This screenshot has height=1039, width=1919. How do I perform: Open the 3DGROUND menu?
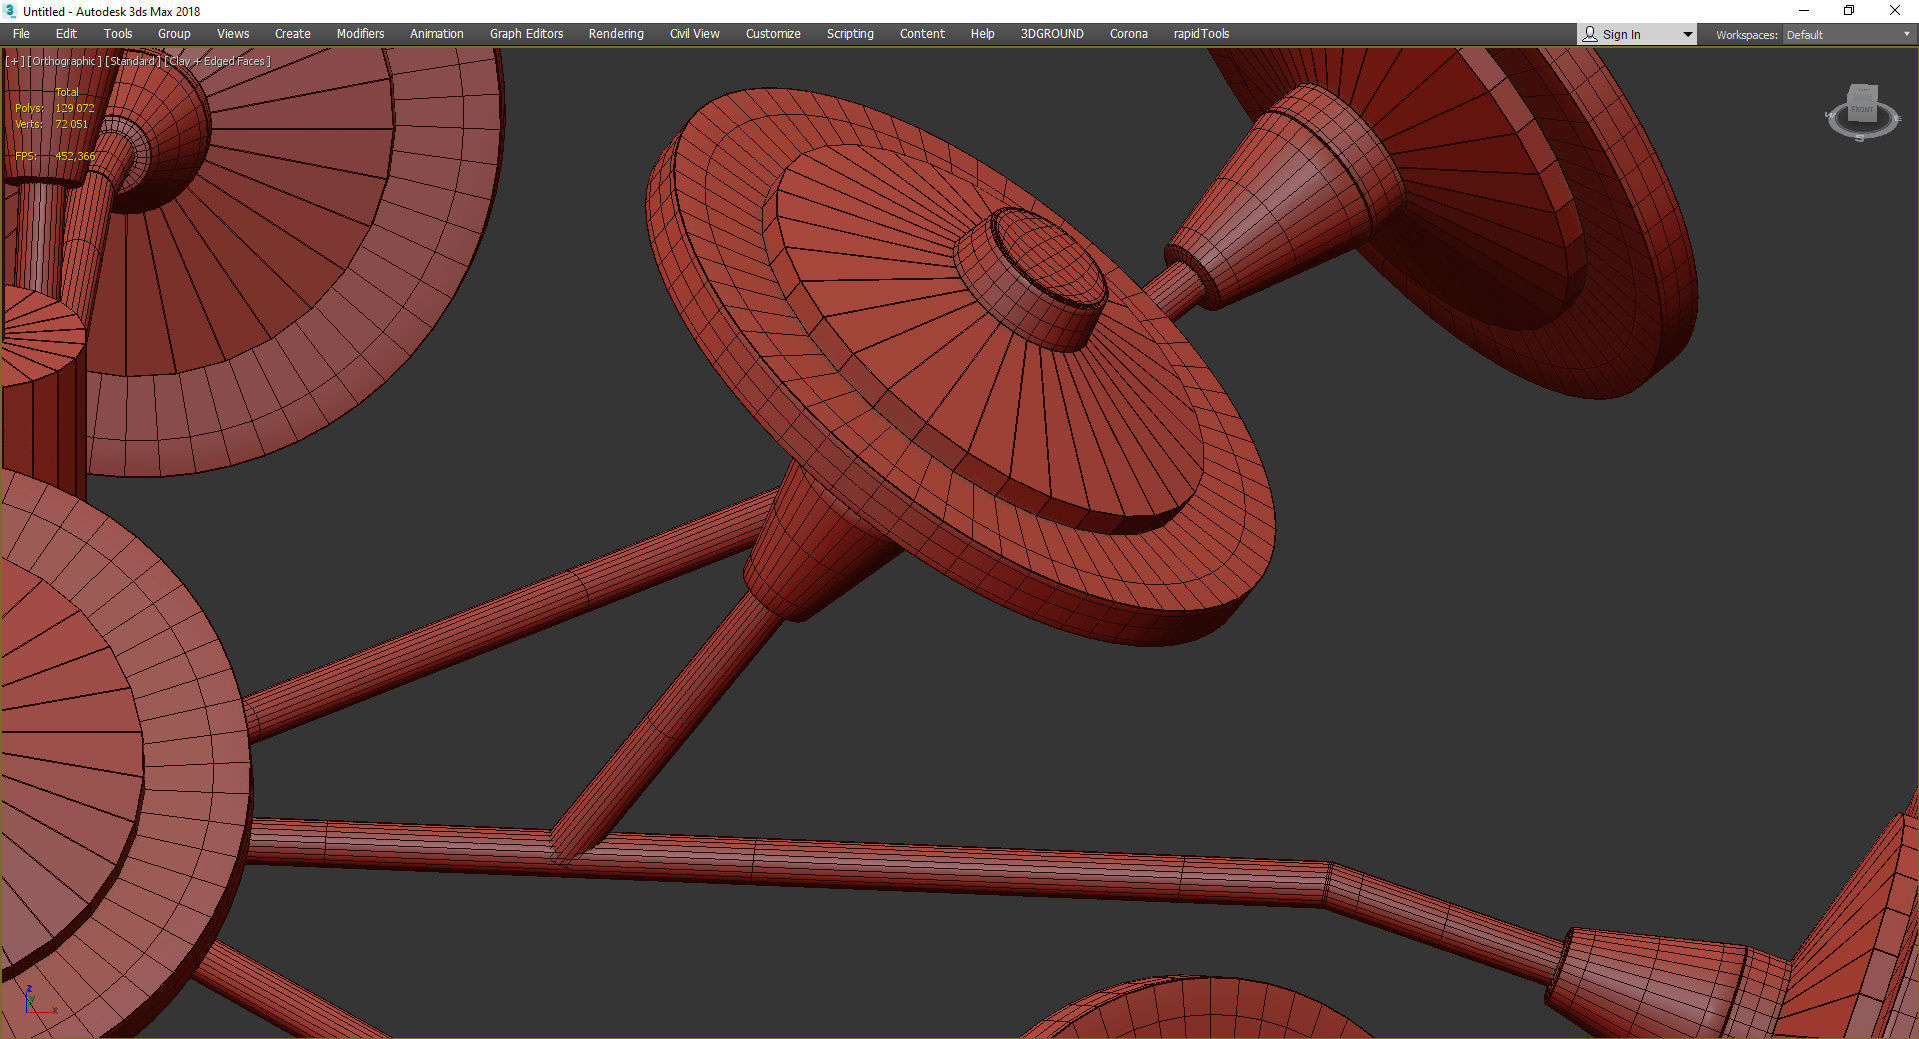tap(1052, 34)
